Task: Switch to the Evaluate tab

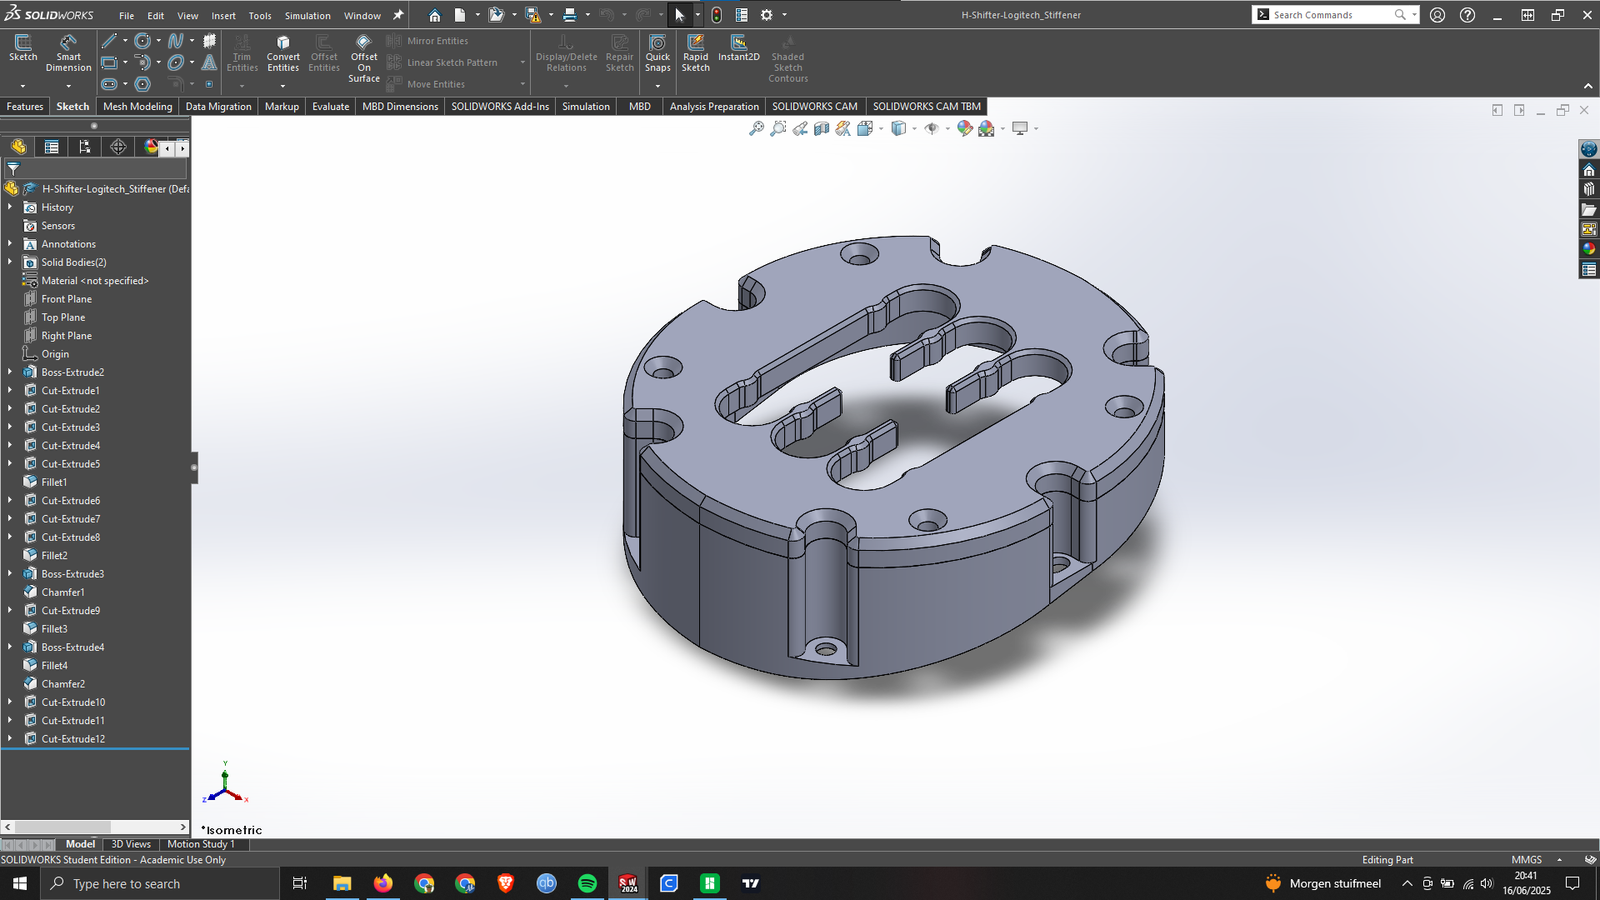Action: tap(330, 106)
